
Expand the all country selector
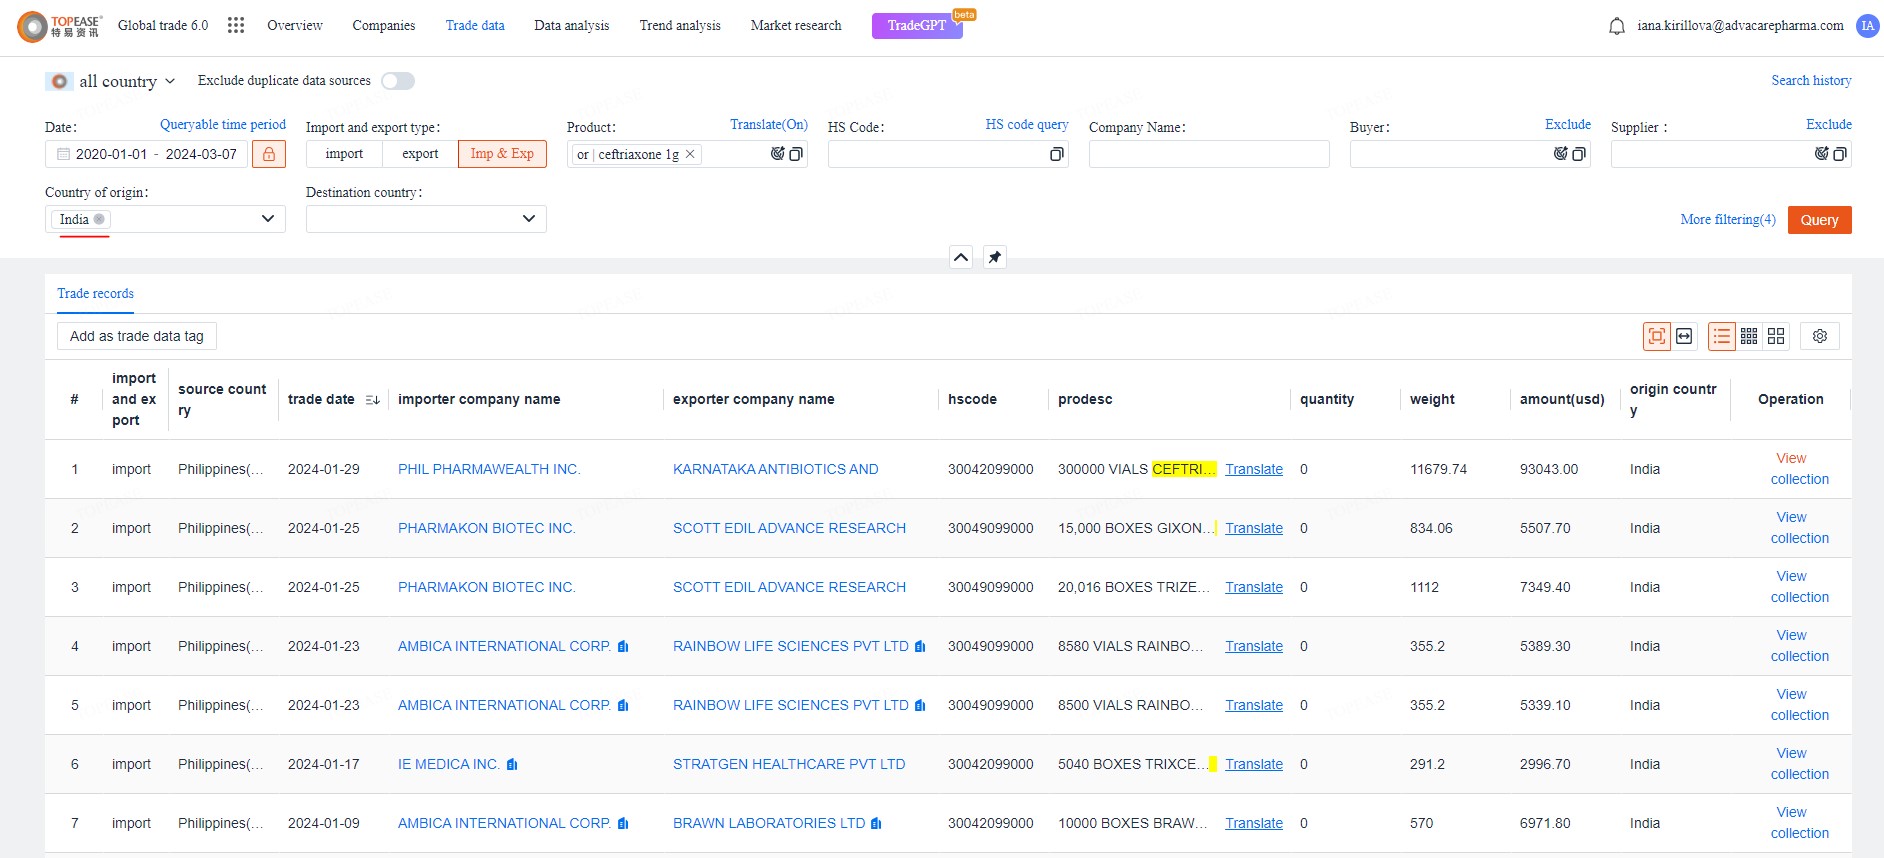coord(111,81)
